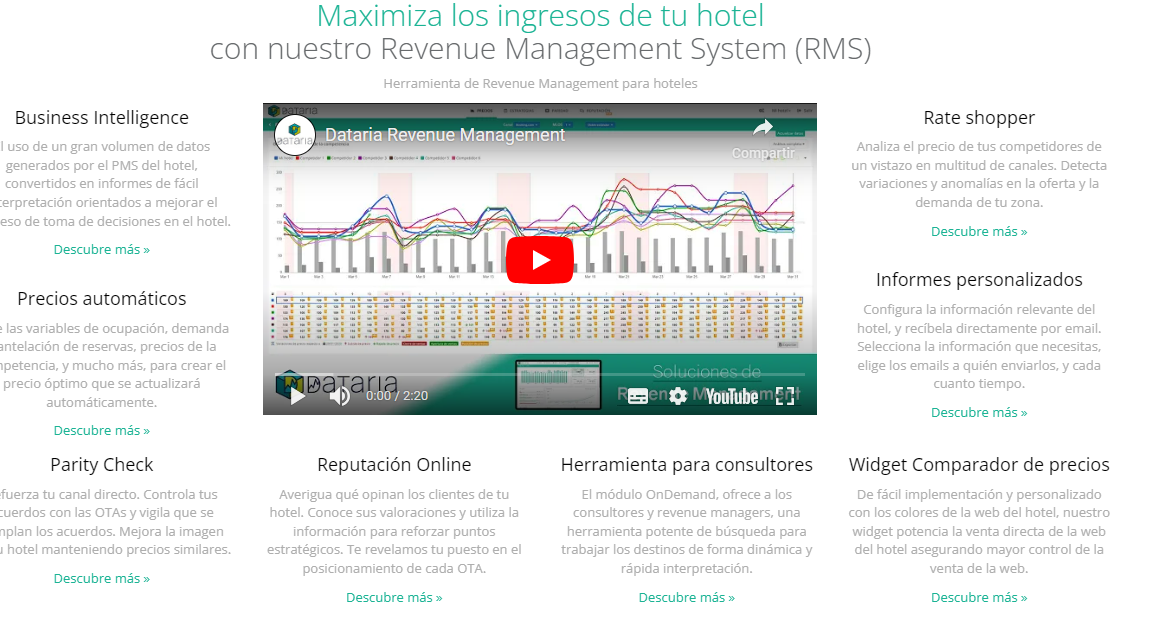The height and width of the screenshot is (619, 1166).
Task: Click the small play icon in video controls
Action: click(297, 396)
